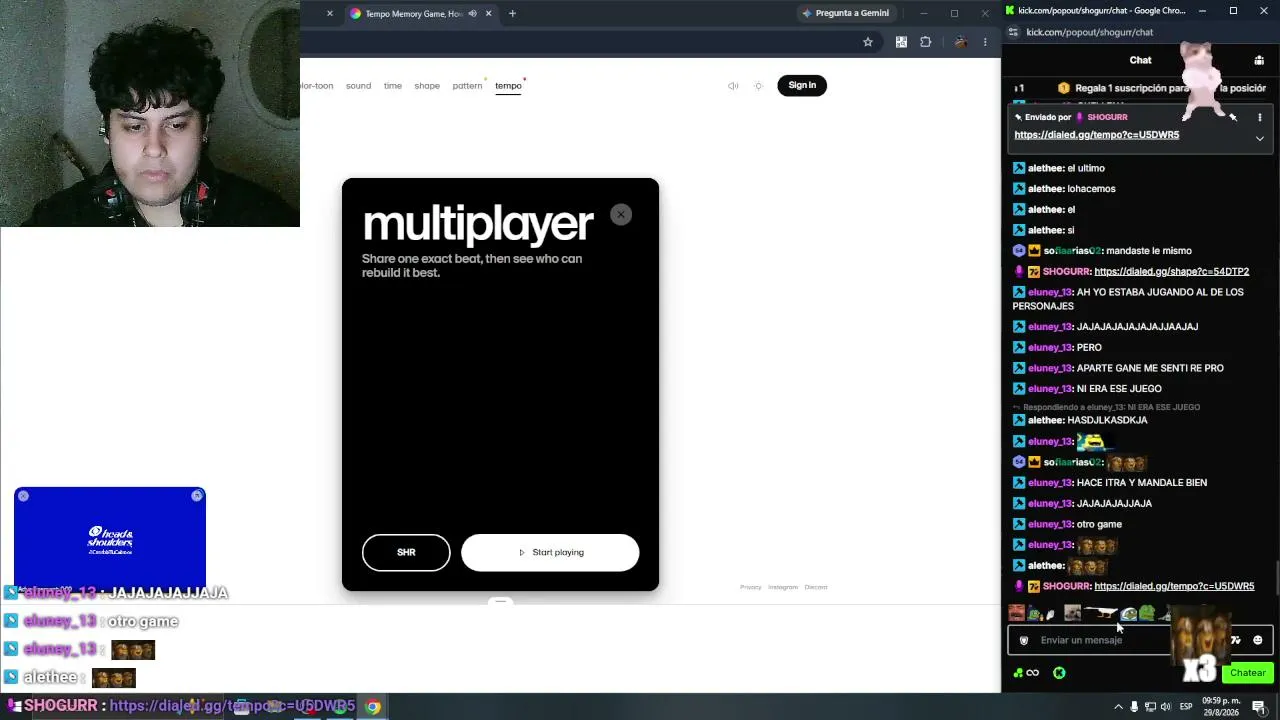Open the pattern game tab
Image resolution: width=1280 pixels, height=720 pixels.
467,86
